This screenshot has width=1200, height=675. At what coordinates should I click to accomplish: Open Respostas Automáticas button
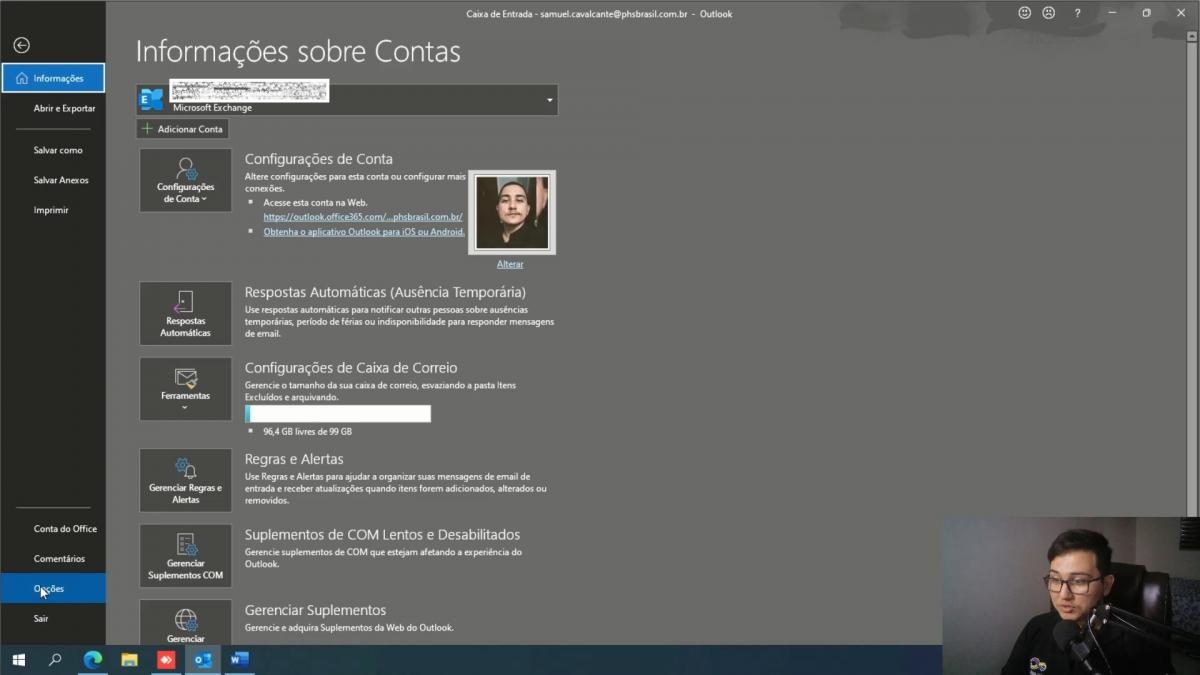pyautogui.click(x=185, y=313)
